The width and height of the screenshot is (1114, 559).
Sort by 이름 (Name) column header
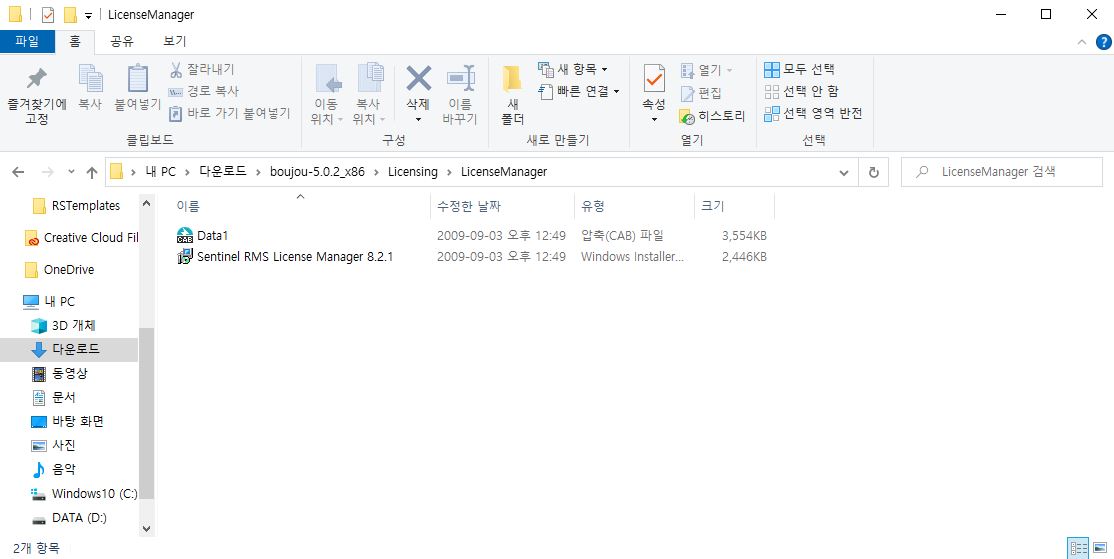click(x=188, y=206)
